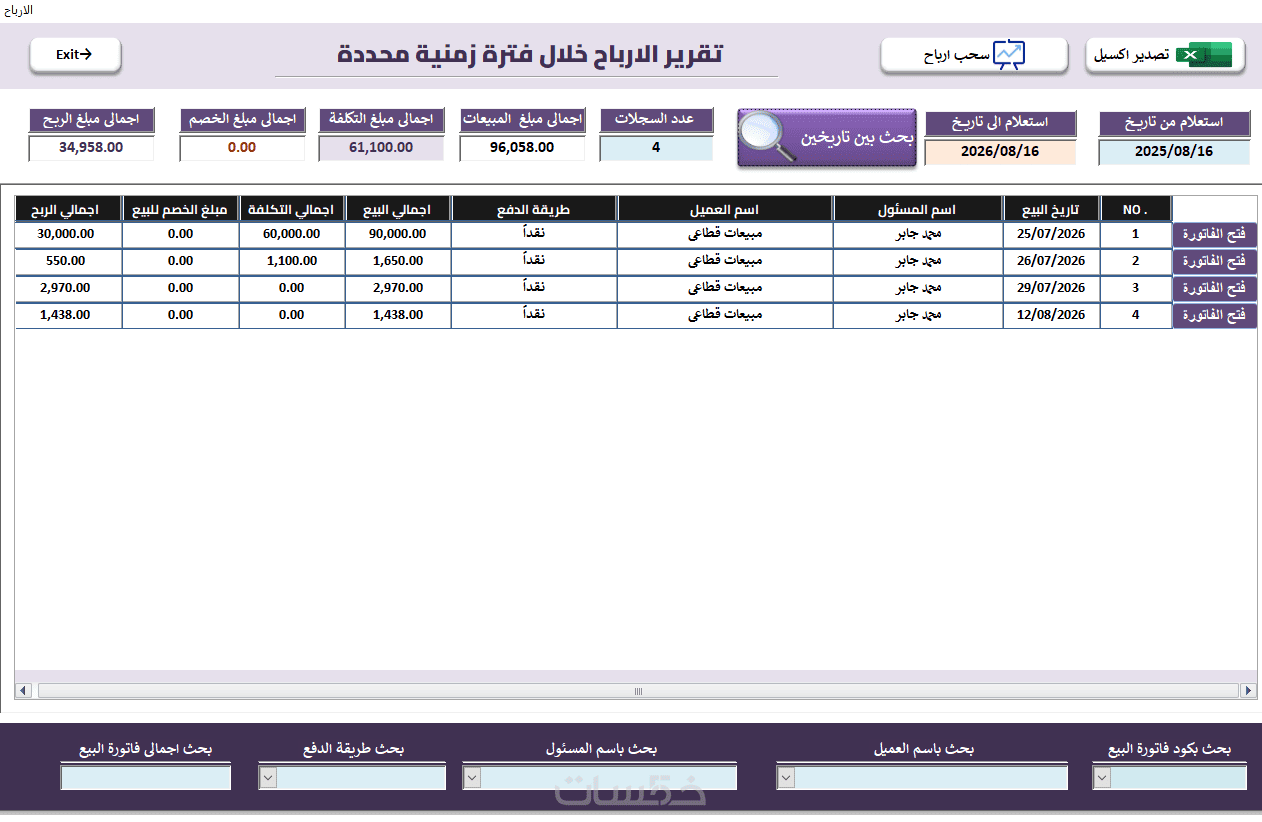Expand the payment method search dropdown
Screen dimensions: 1262x822
(267, 778)
